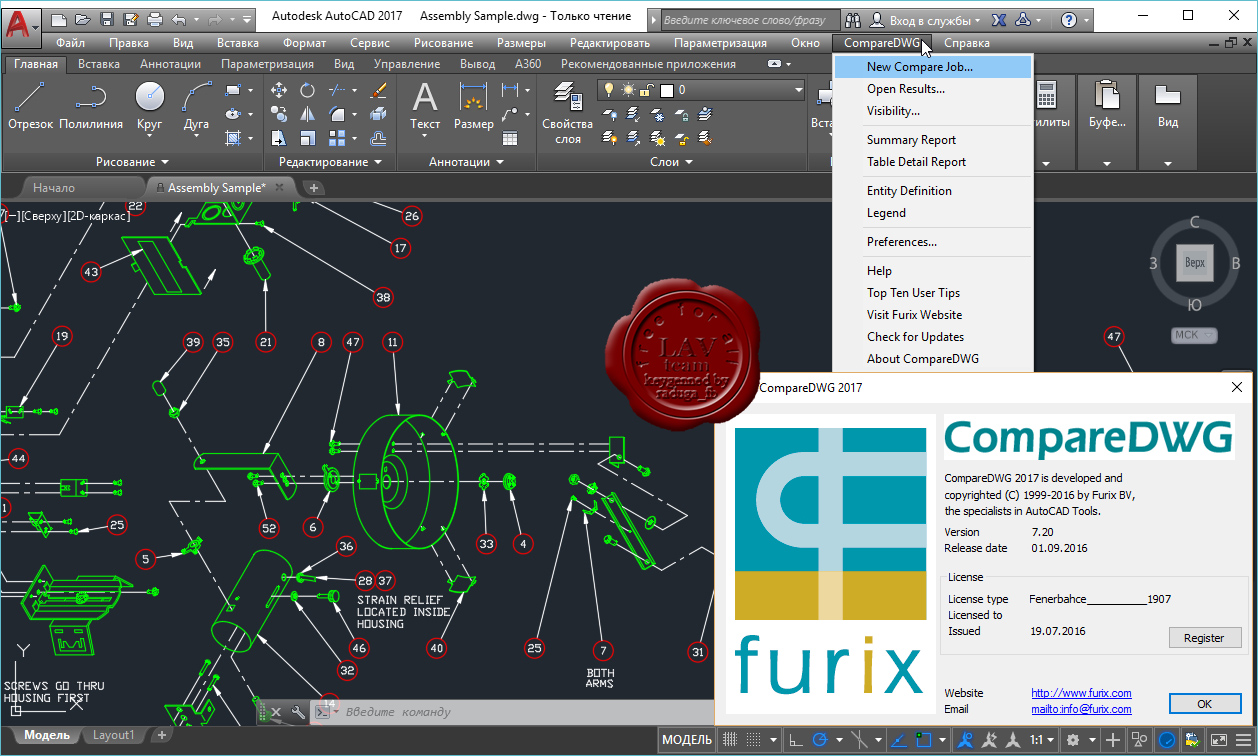The image size is (1258, 756).
Task: Click the customization hamburger icon in status bar
Action: pos(1245,740)
